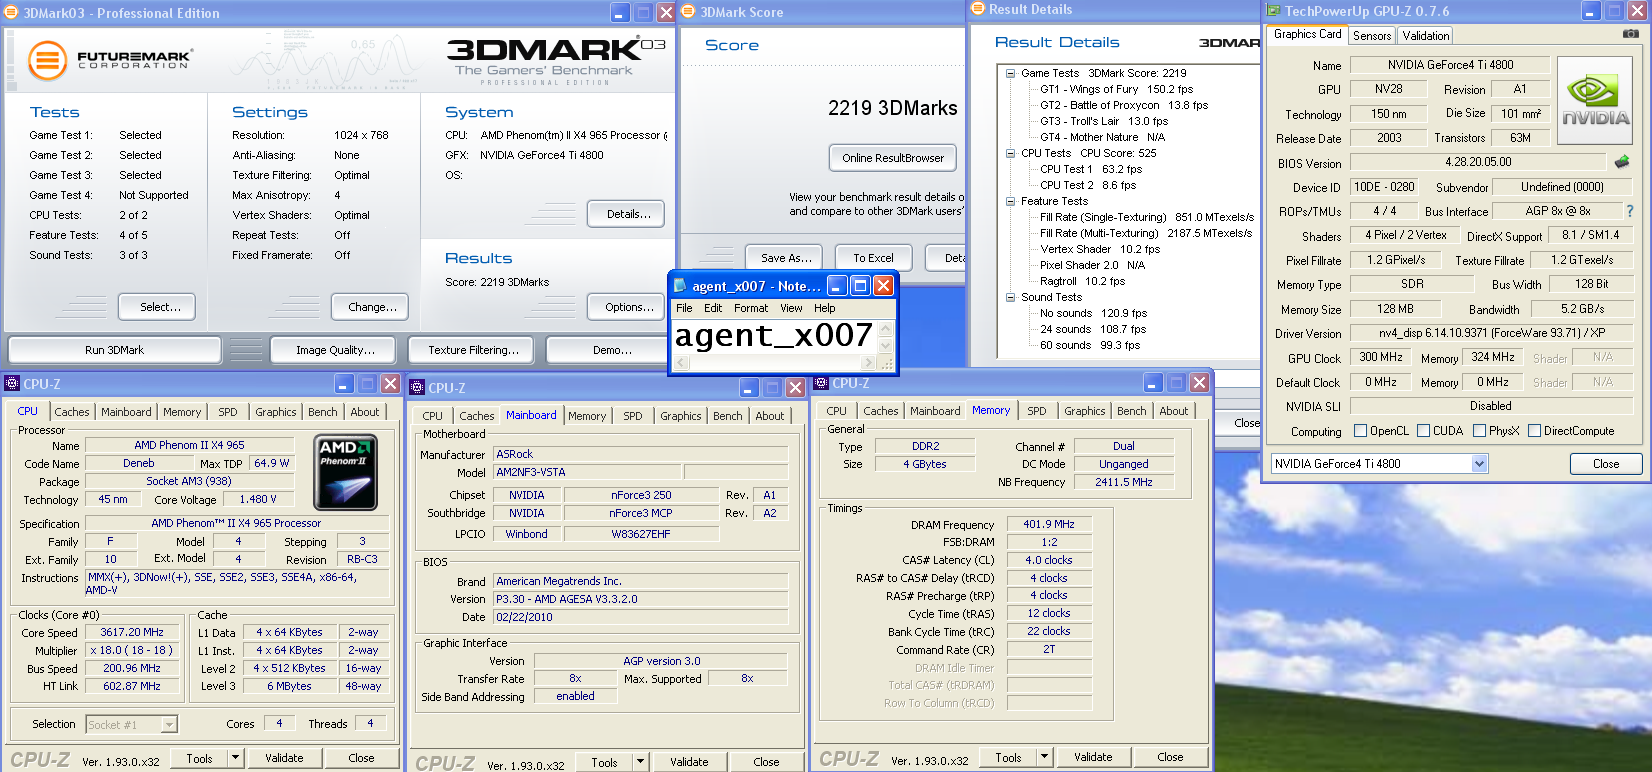The image size is (1652, 772).
Task: Click To Excel button
Action: pyautogui.click(x=873, y=257)
